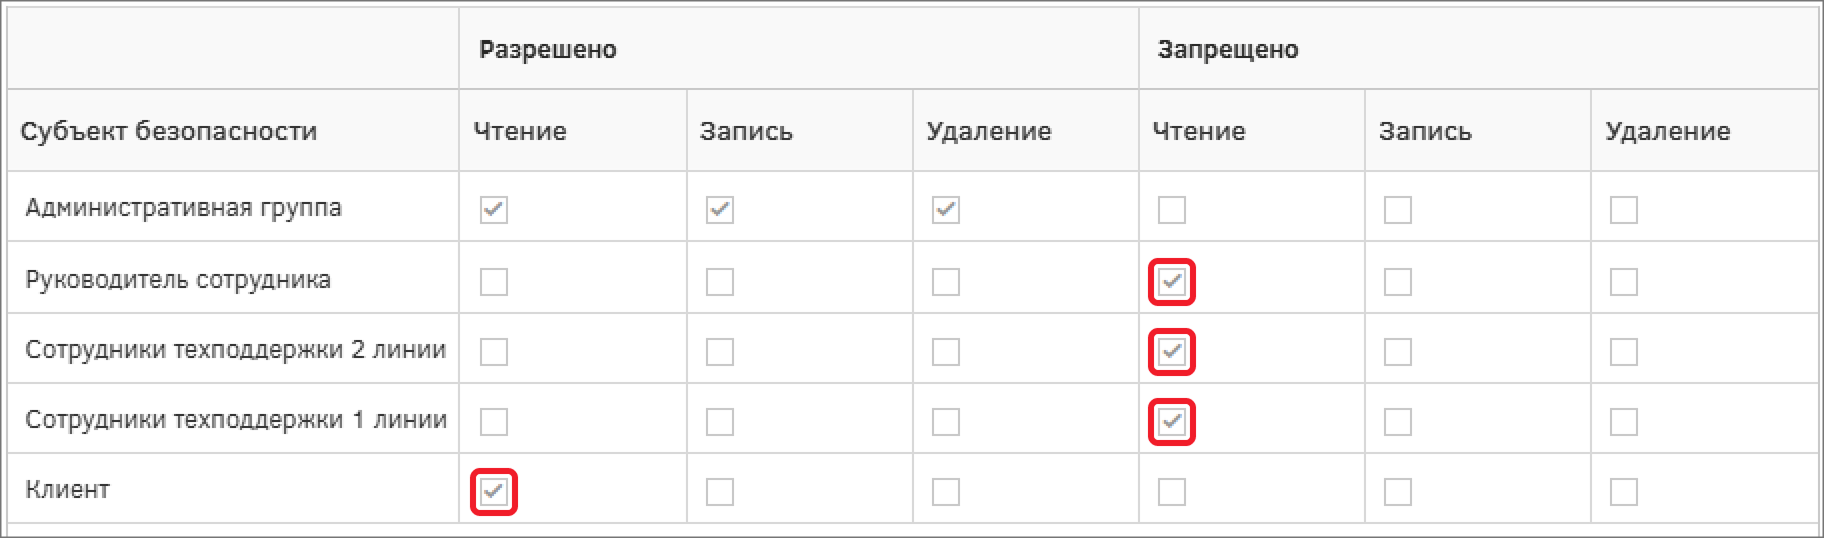The width and height of the screenshot is (1824, 538).
Task: Enable allowed Запись for Сотрудники техподдержки 2 линии
Action: pyautogui.click(x=720, y=352)
